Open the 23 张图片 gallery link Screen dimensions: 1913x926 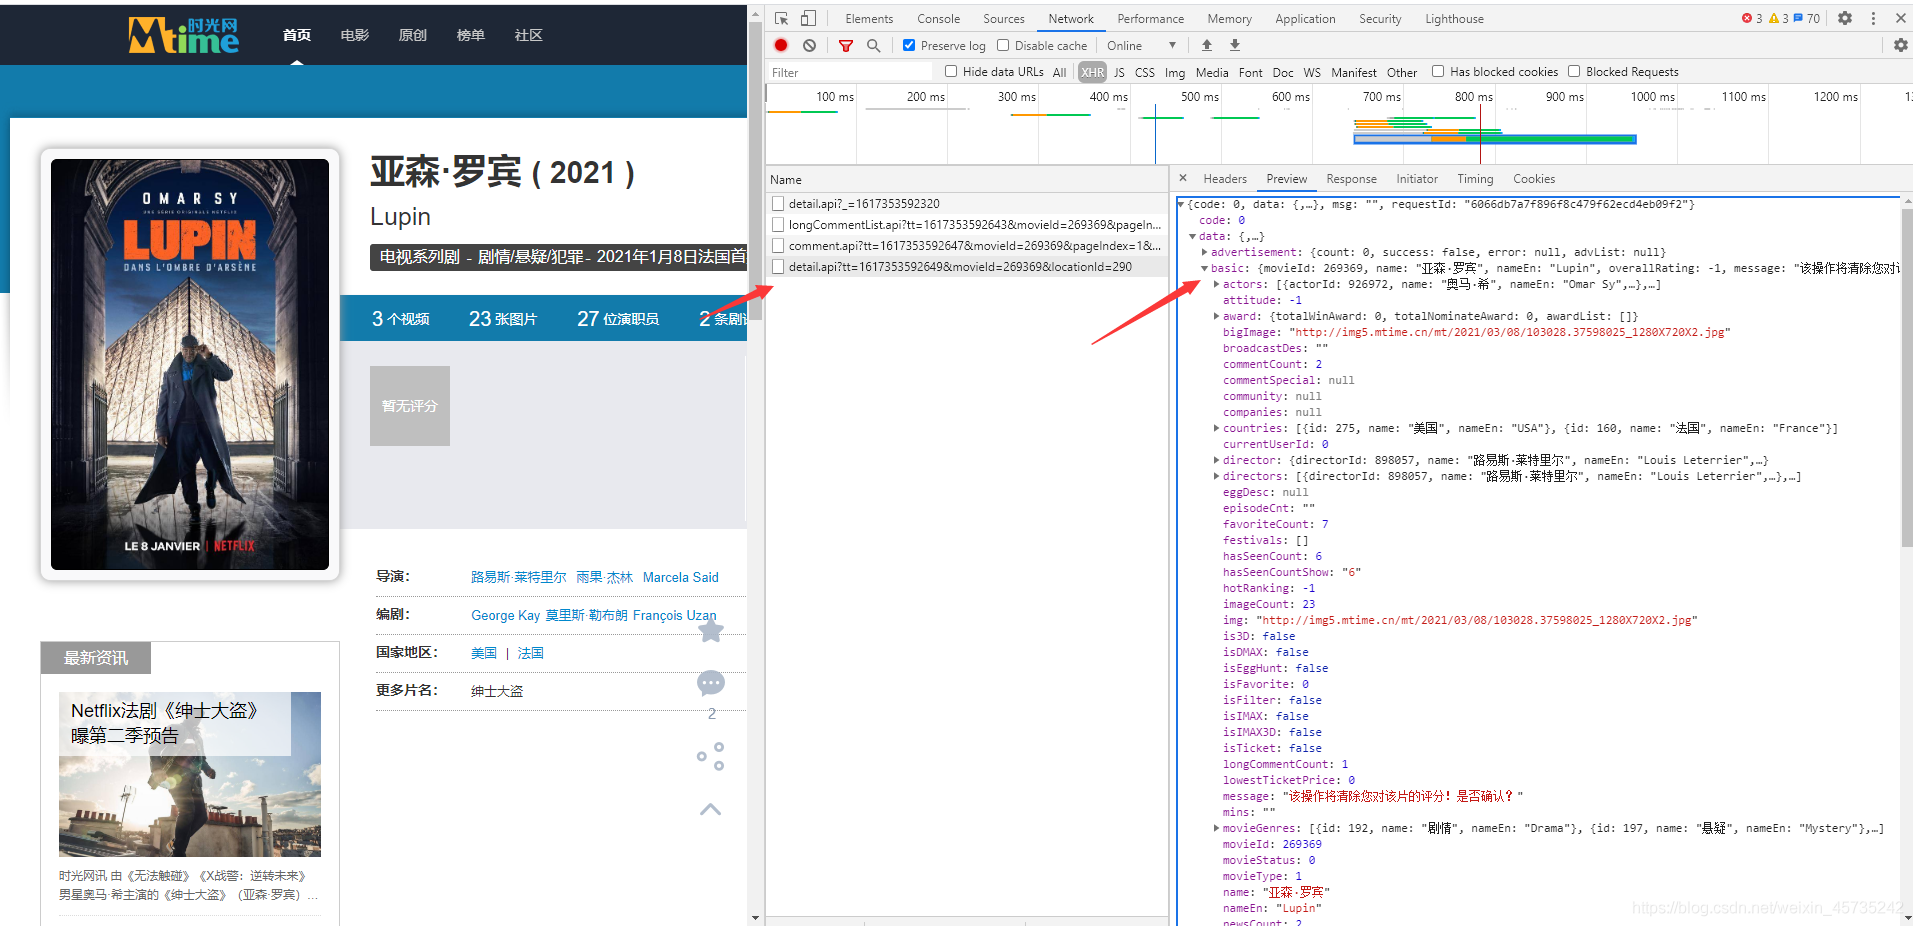coord(503,318)
